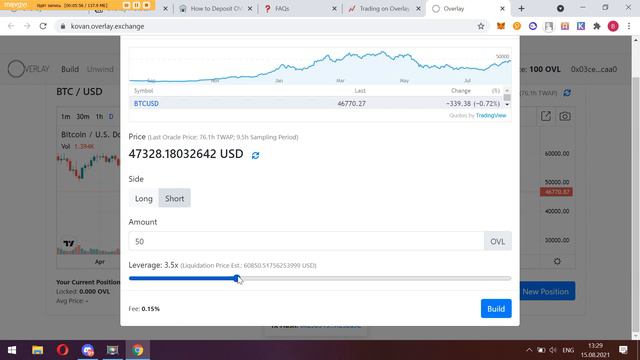Screen dimensions: 640x360
Task: Go back in browser history
Action: (x=11, y=26)
